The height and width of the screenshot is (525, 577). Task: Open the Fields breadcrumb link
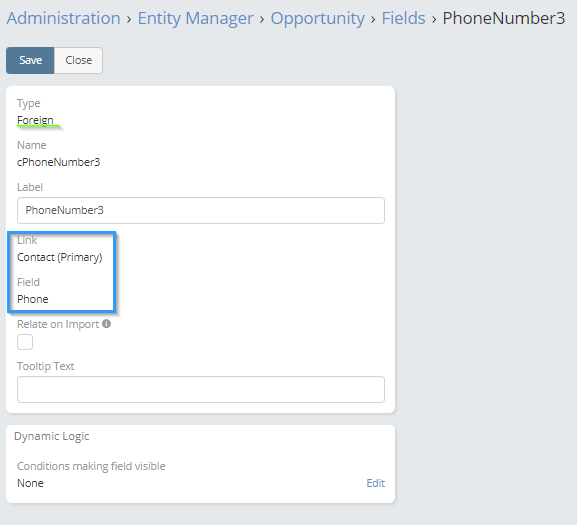[x=403, y=18]
